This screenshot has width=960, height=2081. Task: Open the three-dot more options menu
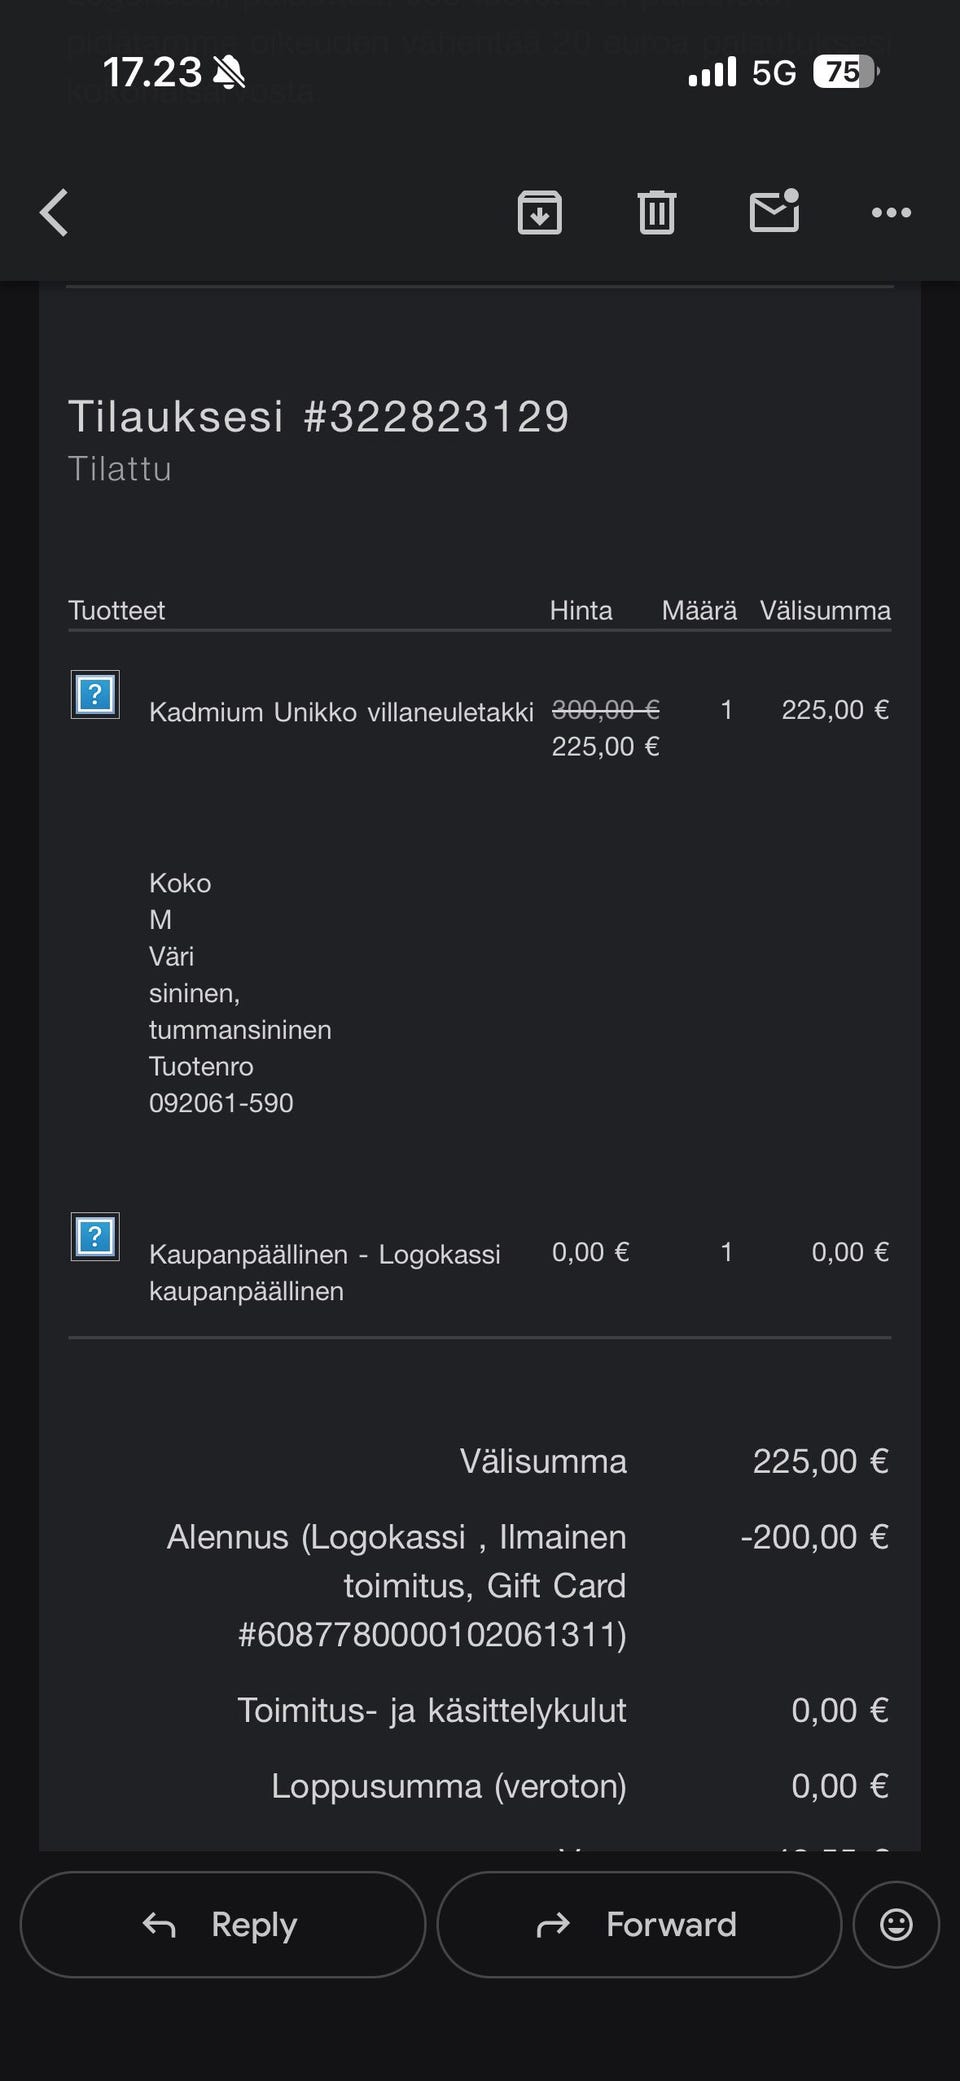891,212
